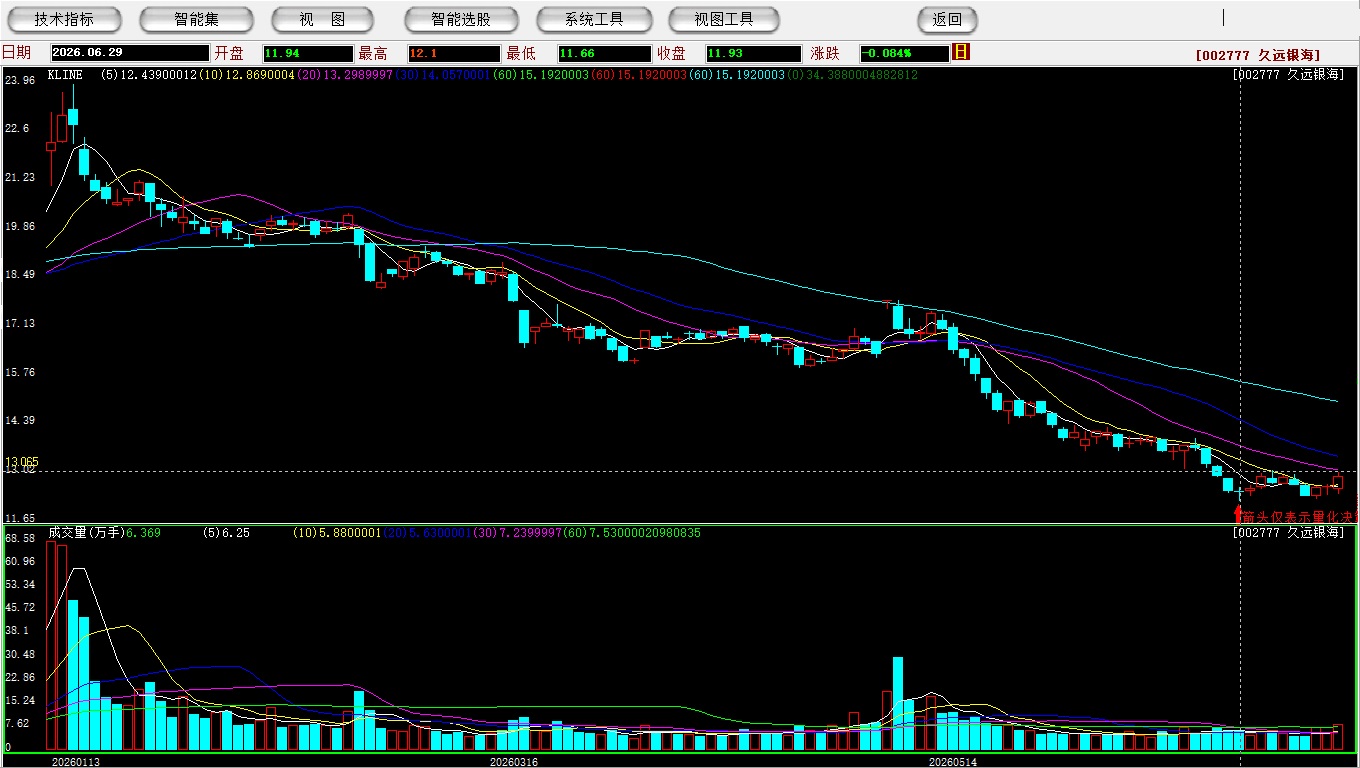Click the 最高 price field
Screen dimensions: 1360x768
[x=453, y=54]
